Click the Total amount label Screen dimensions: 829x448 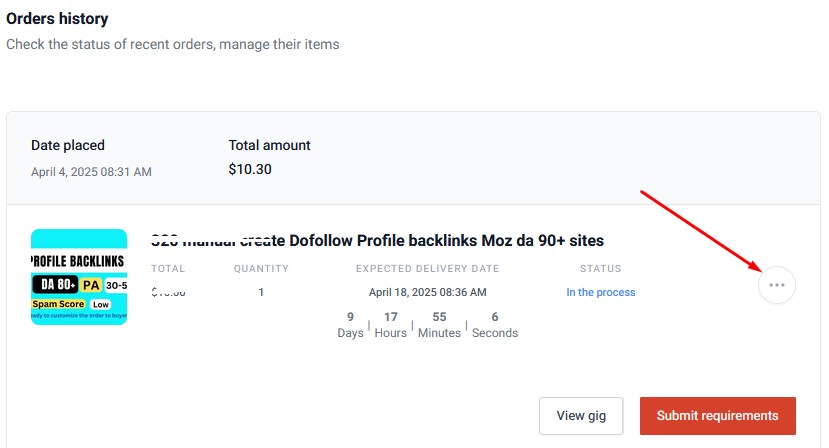click(270, 145)
